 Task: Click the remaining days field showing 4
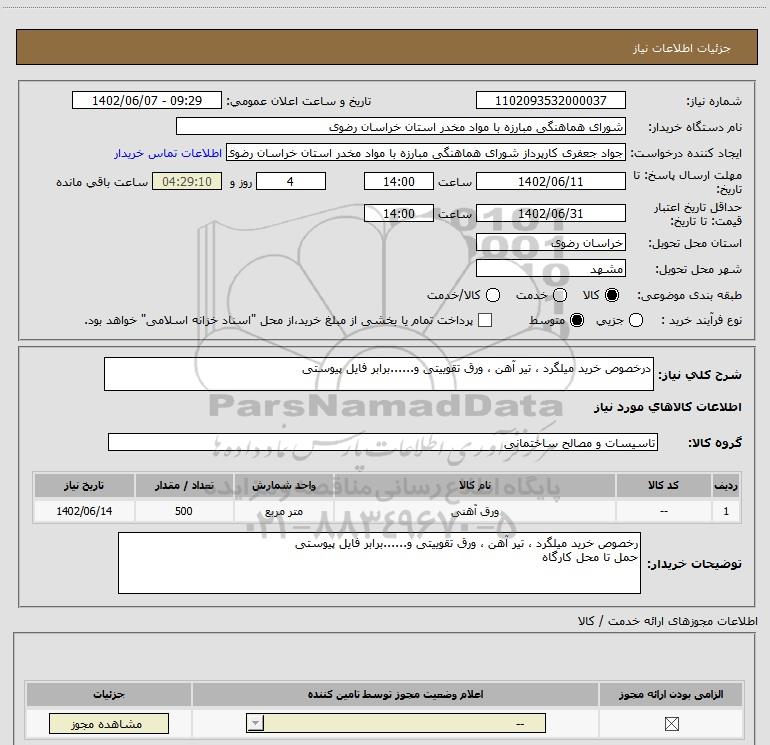click(291, 181)
